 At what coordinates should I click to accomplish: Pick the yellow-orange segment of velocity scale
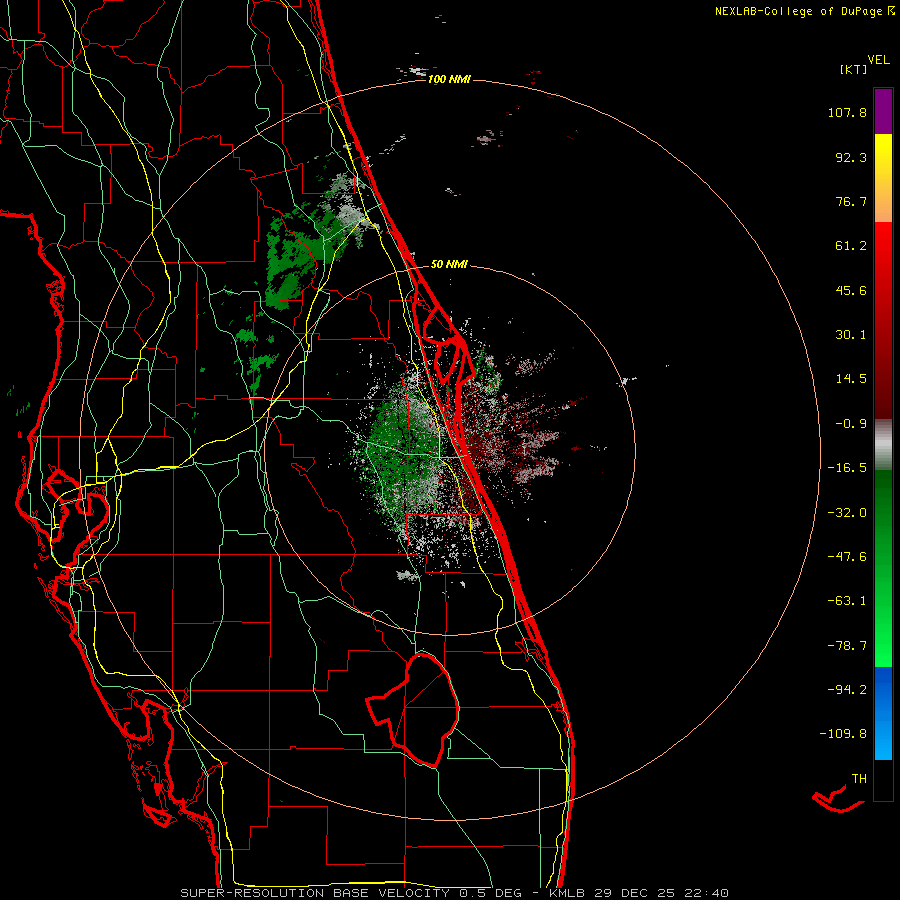click(883, 178)
